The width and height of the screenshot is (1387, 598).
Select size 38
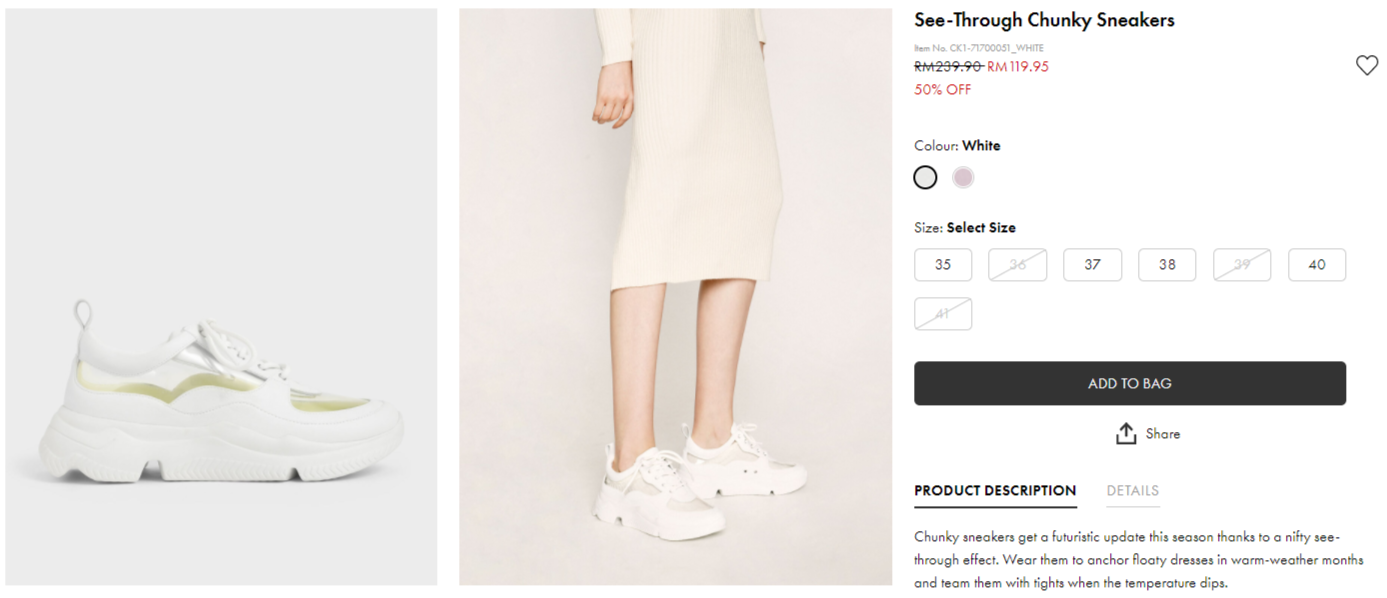tap(1167, 265)
